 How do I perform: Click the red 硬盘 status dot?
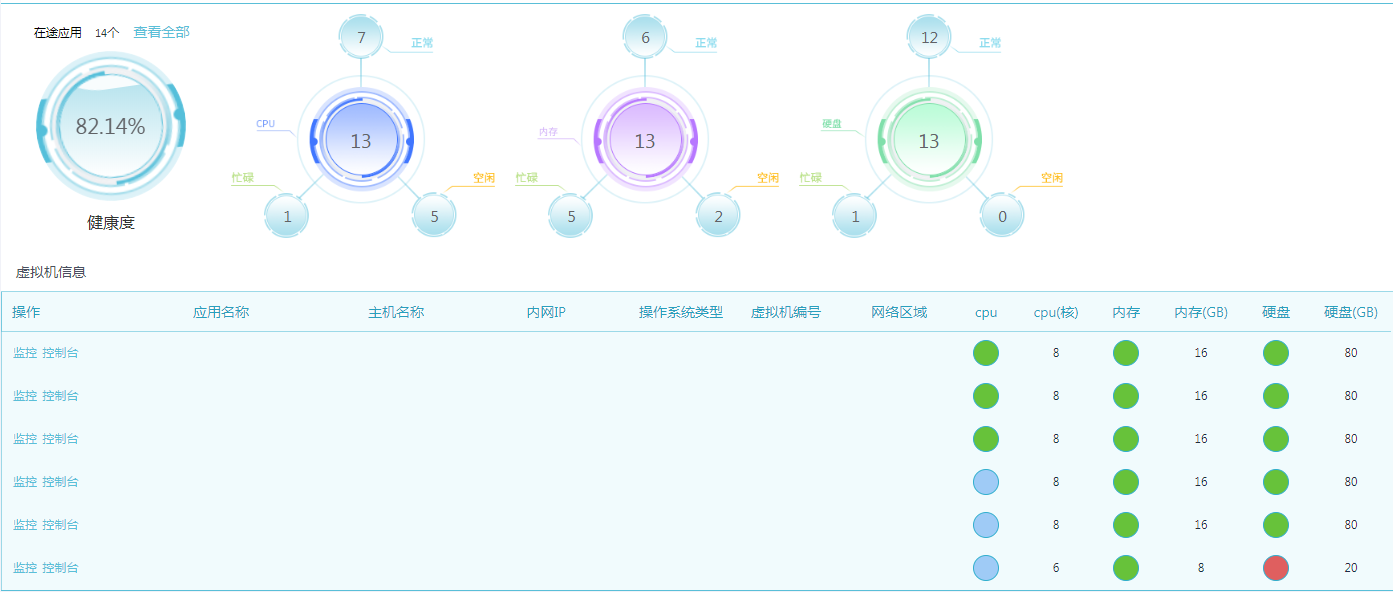tap(1275, 568)
